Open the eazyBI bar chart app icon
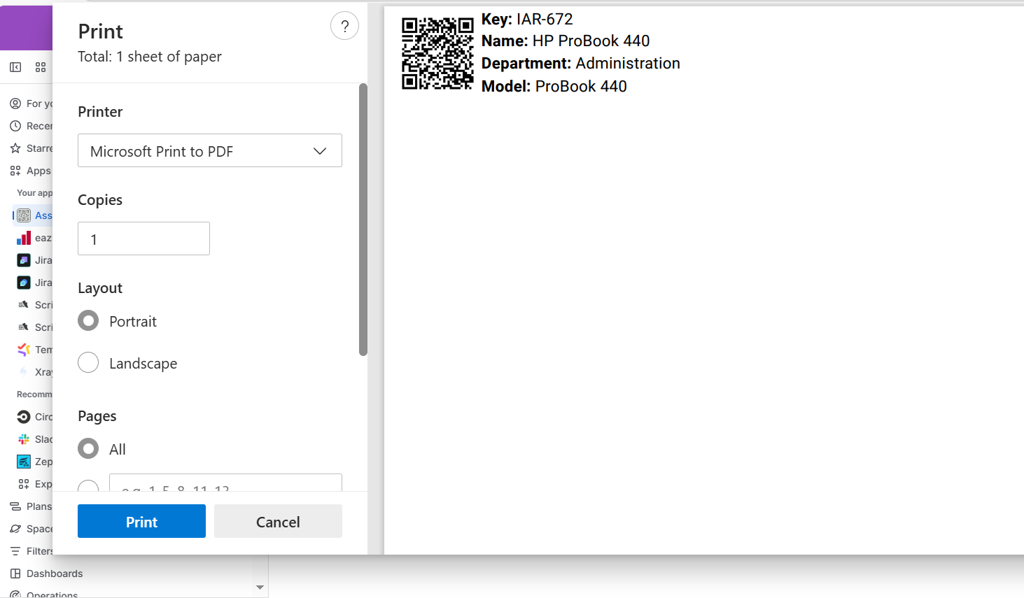 point(24,238)
